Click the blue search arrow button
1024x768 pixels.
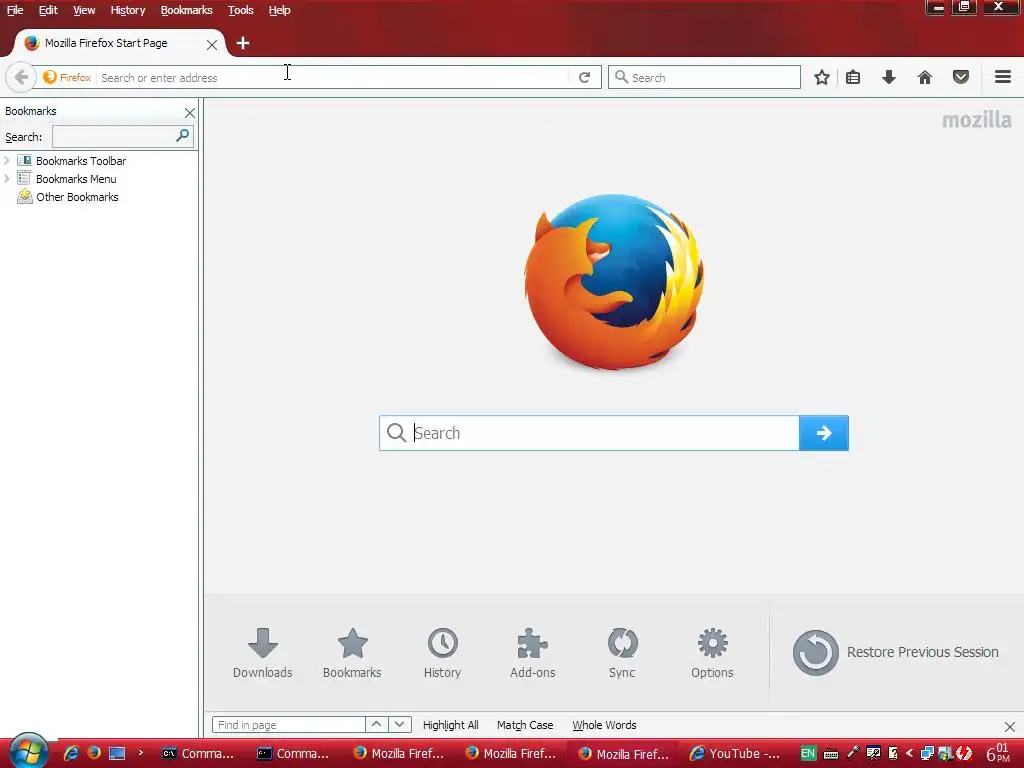coord(824,433)
